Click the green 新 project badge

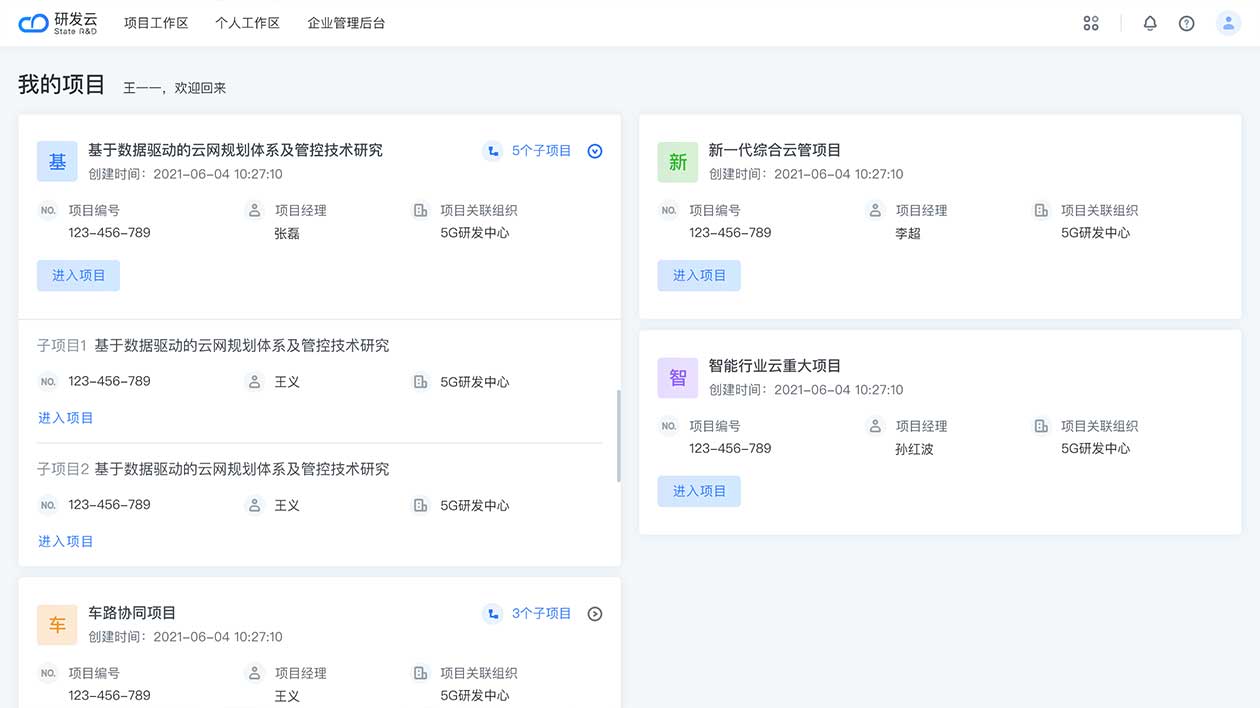tap(678, 162)
